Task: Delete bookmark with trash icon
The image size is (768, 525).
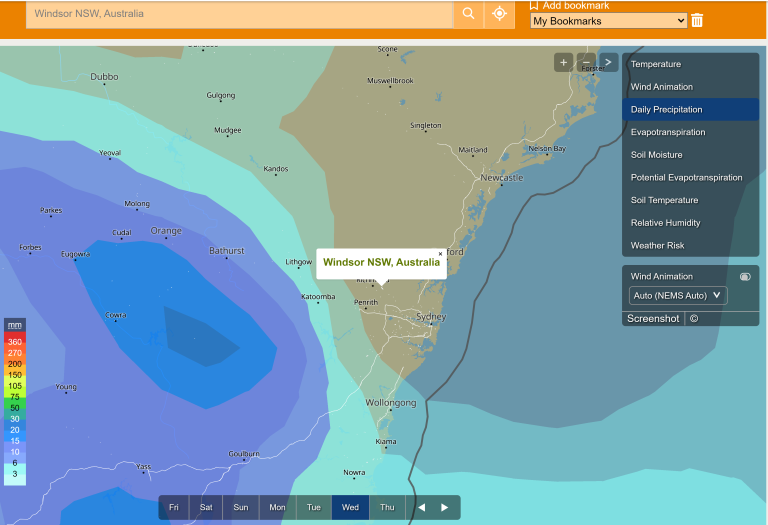Action: point(697,21)
